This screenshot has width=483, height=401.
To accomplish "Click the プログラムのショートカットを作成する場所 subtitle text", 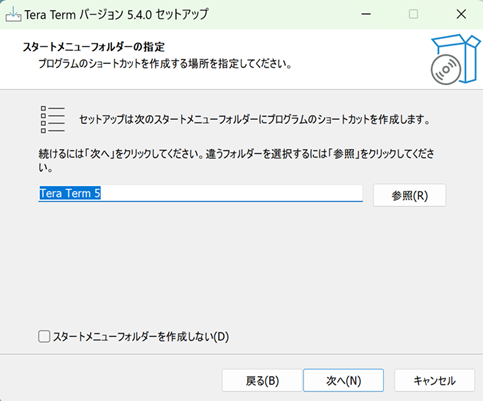I will [165, 63].
